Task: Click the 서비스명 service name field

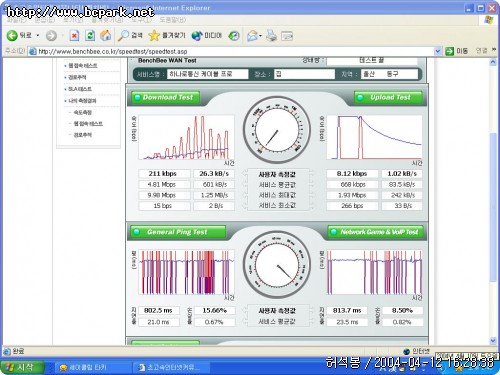Action: [208, 74]
